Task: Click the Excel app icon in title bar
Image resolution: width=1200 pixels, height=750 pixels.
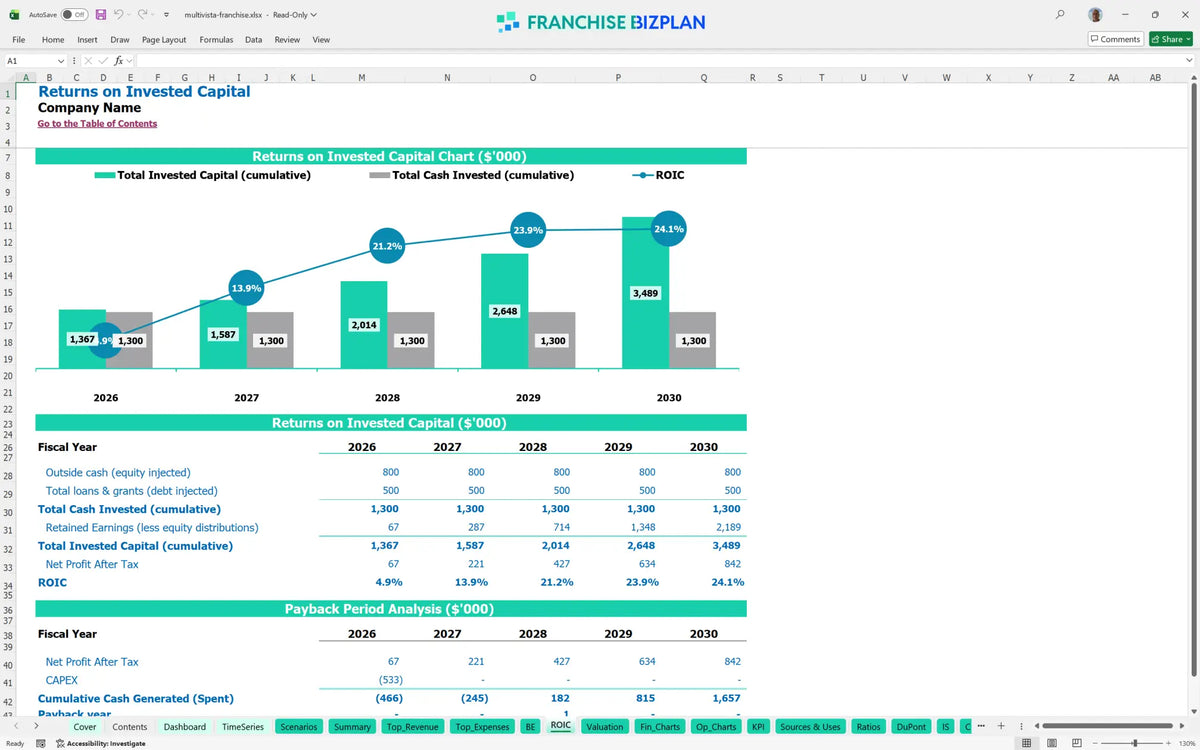Action: coord(14,15)
